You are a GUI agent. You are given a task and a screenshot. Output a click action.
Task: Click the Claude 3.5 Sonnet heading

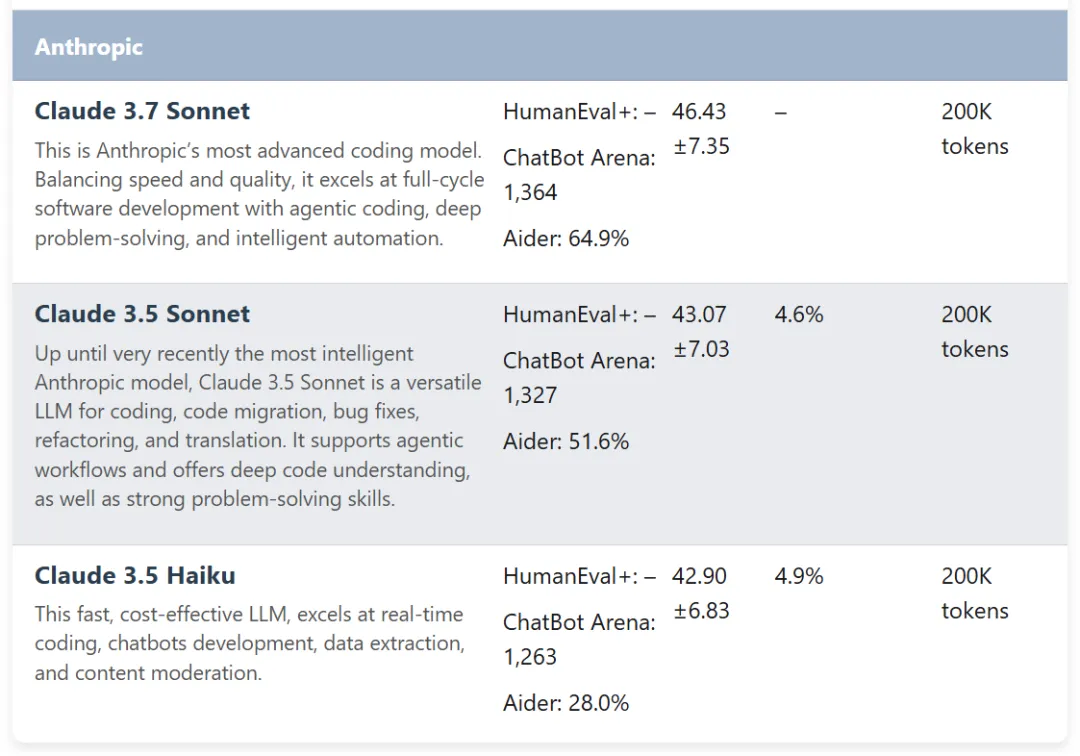click(x=142, y=314)
